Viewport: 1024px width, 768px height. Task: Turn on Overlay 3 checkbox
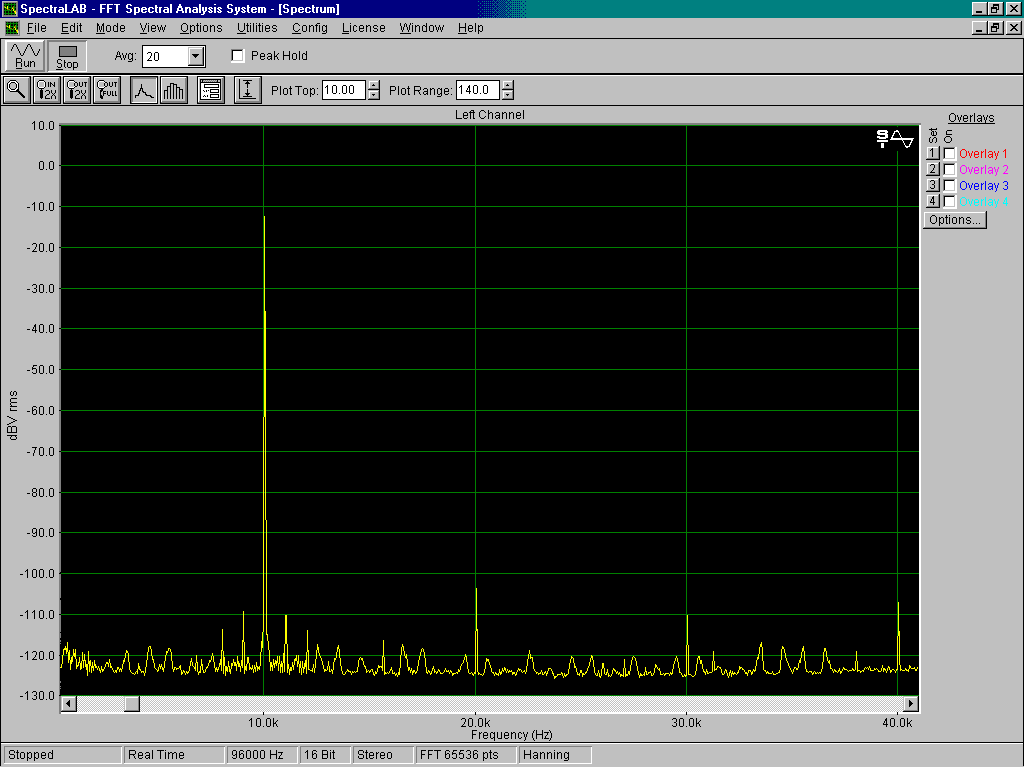950,186
